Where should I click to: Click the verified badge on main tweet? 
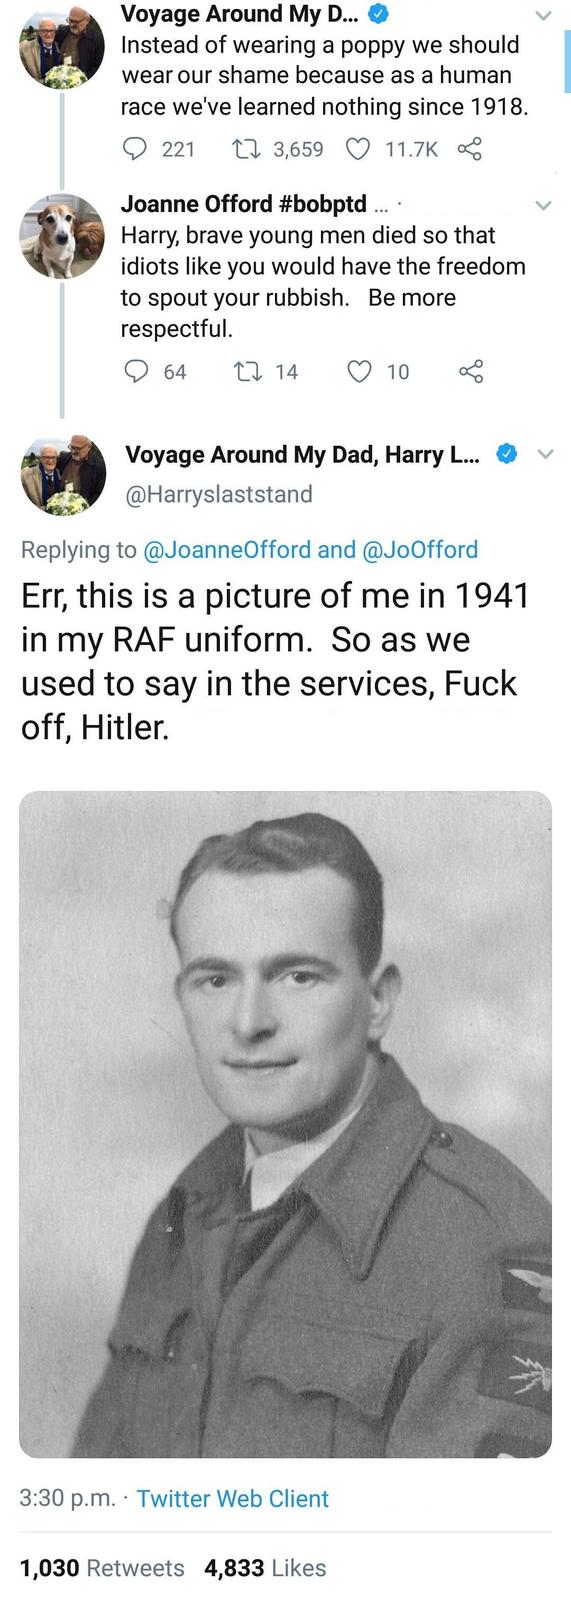pyautogui.click(x=507, y=454)
